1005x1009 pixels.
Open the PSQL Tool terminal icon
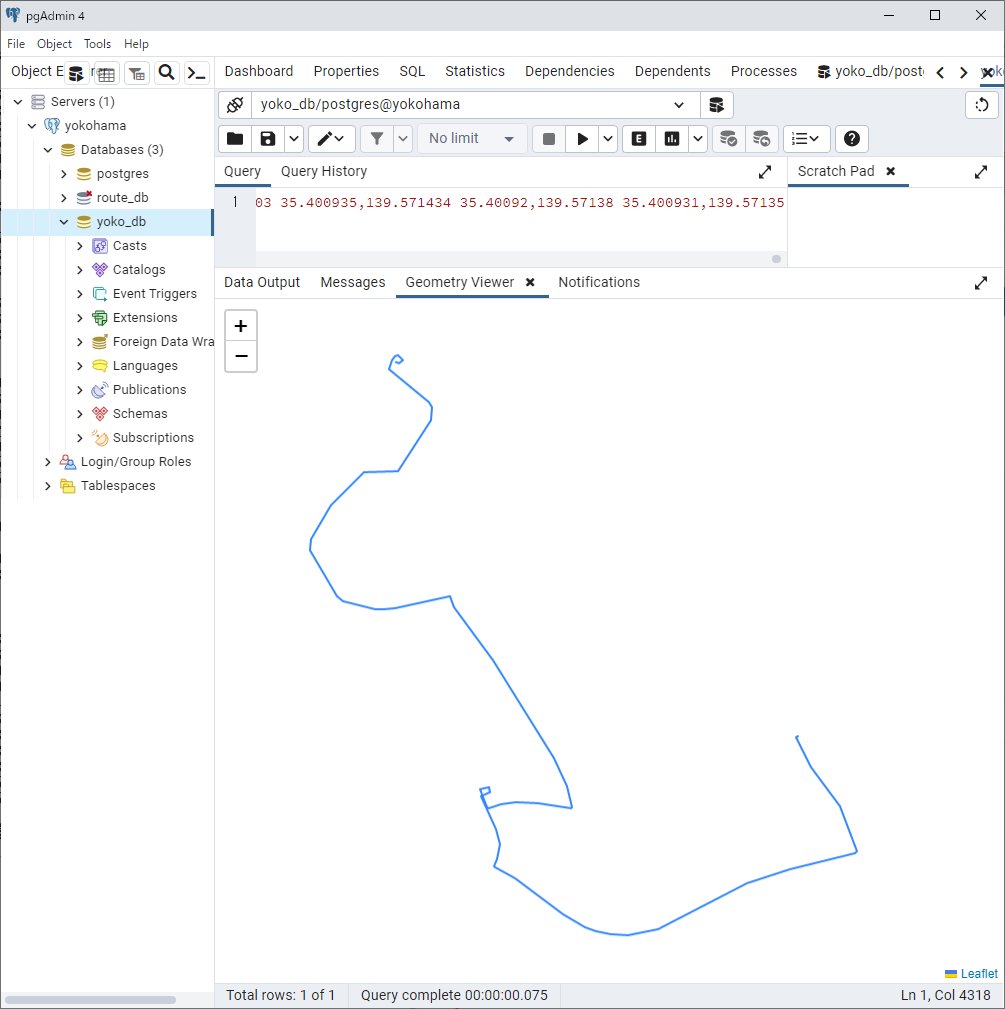click(x=197, y=73)
